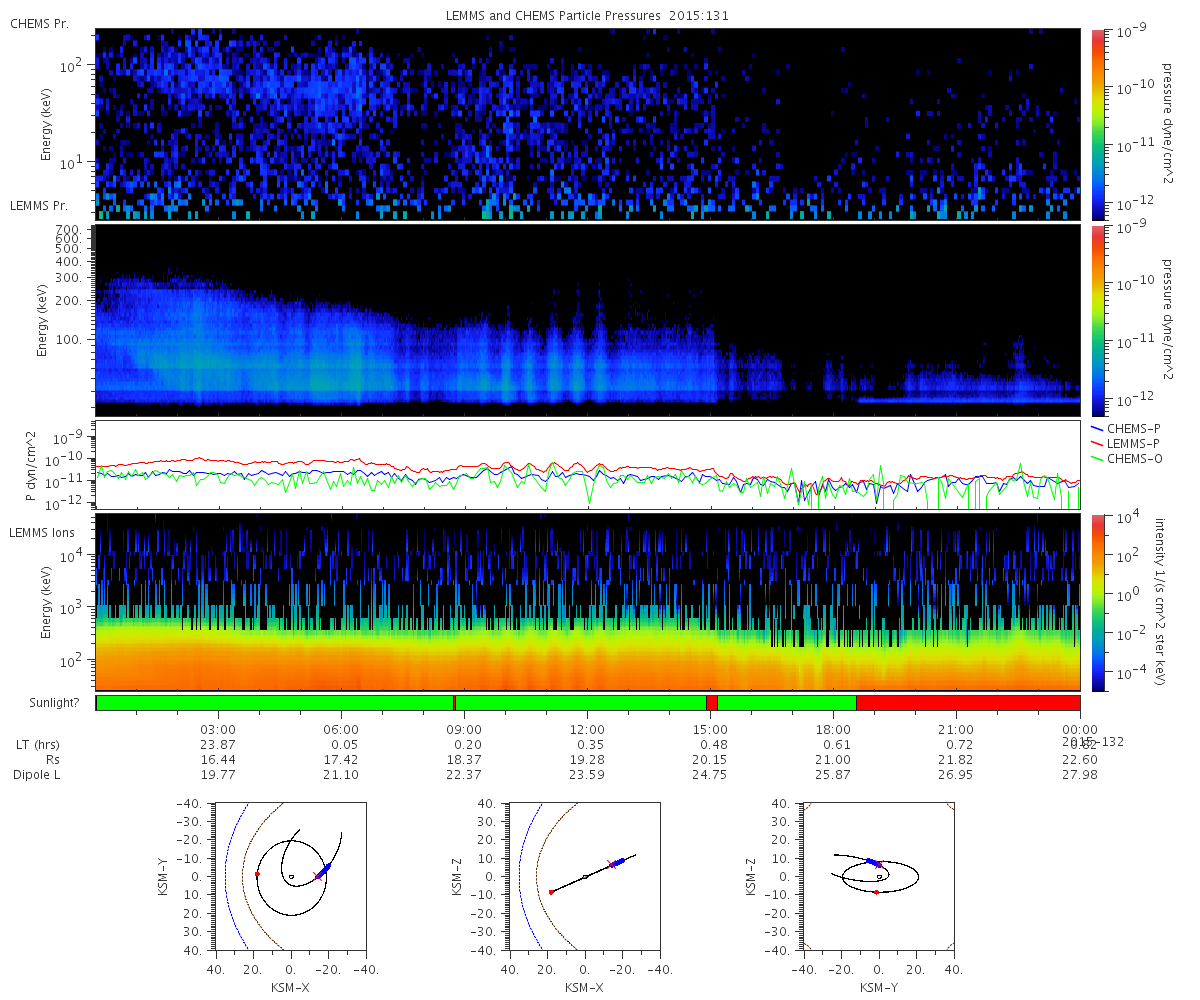The height and width of the screenshot is (1000, 1200).
Task: Click the long red Sunlight segment after 18:00
Action: pos(968,703)
